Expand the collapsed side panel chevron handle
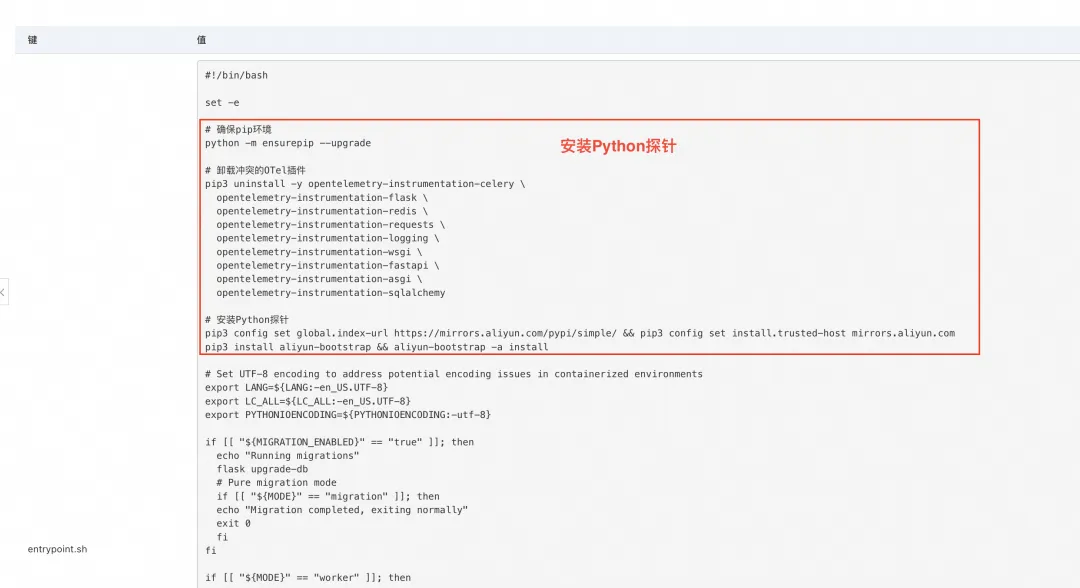 point(3,292)
